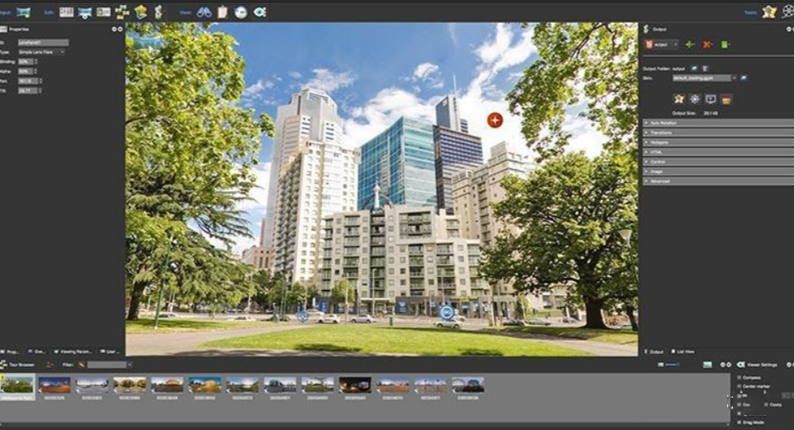Expand the Control section
This screenshot has width=794, height=430.
coord(718,162)
